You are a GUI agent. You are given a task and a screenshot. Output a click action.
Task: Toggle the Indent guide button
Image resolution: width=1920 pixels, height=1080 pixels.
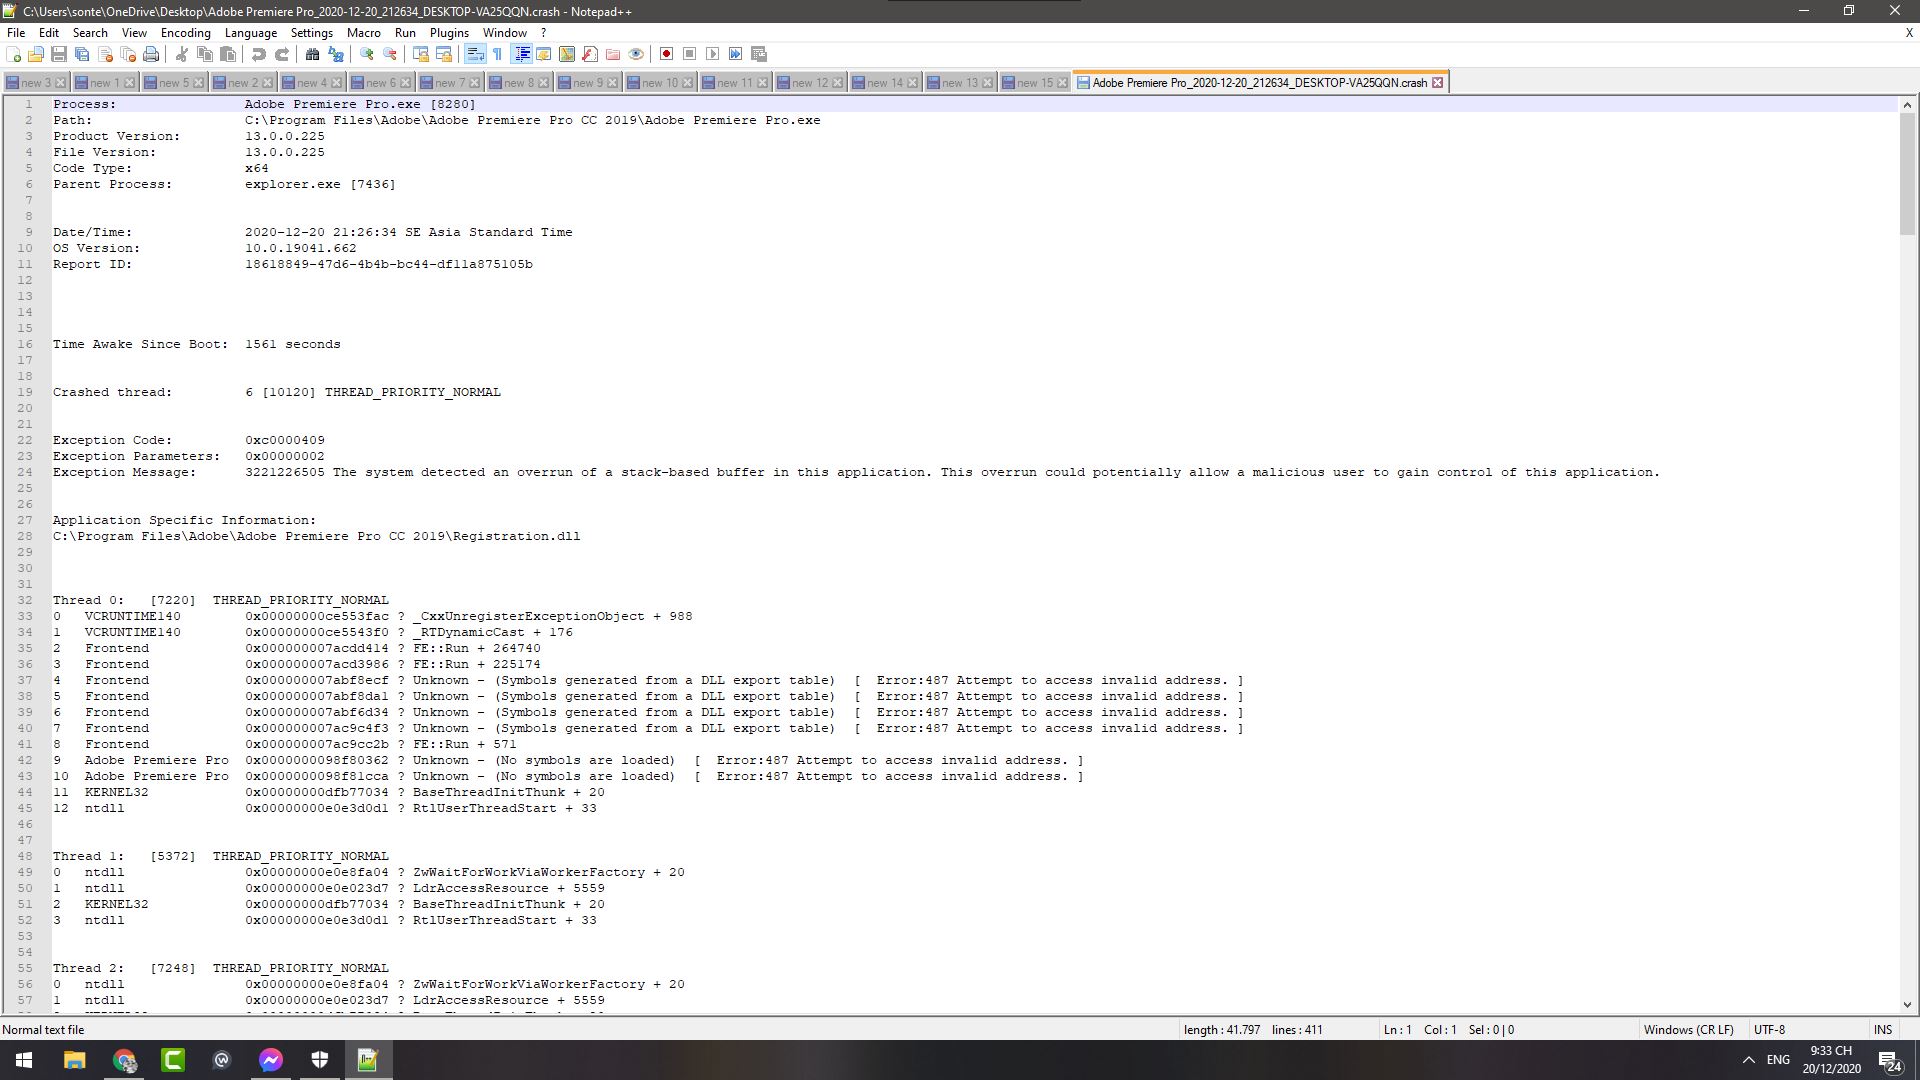click(522, 54)
